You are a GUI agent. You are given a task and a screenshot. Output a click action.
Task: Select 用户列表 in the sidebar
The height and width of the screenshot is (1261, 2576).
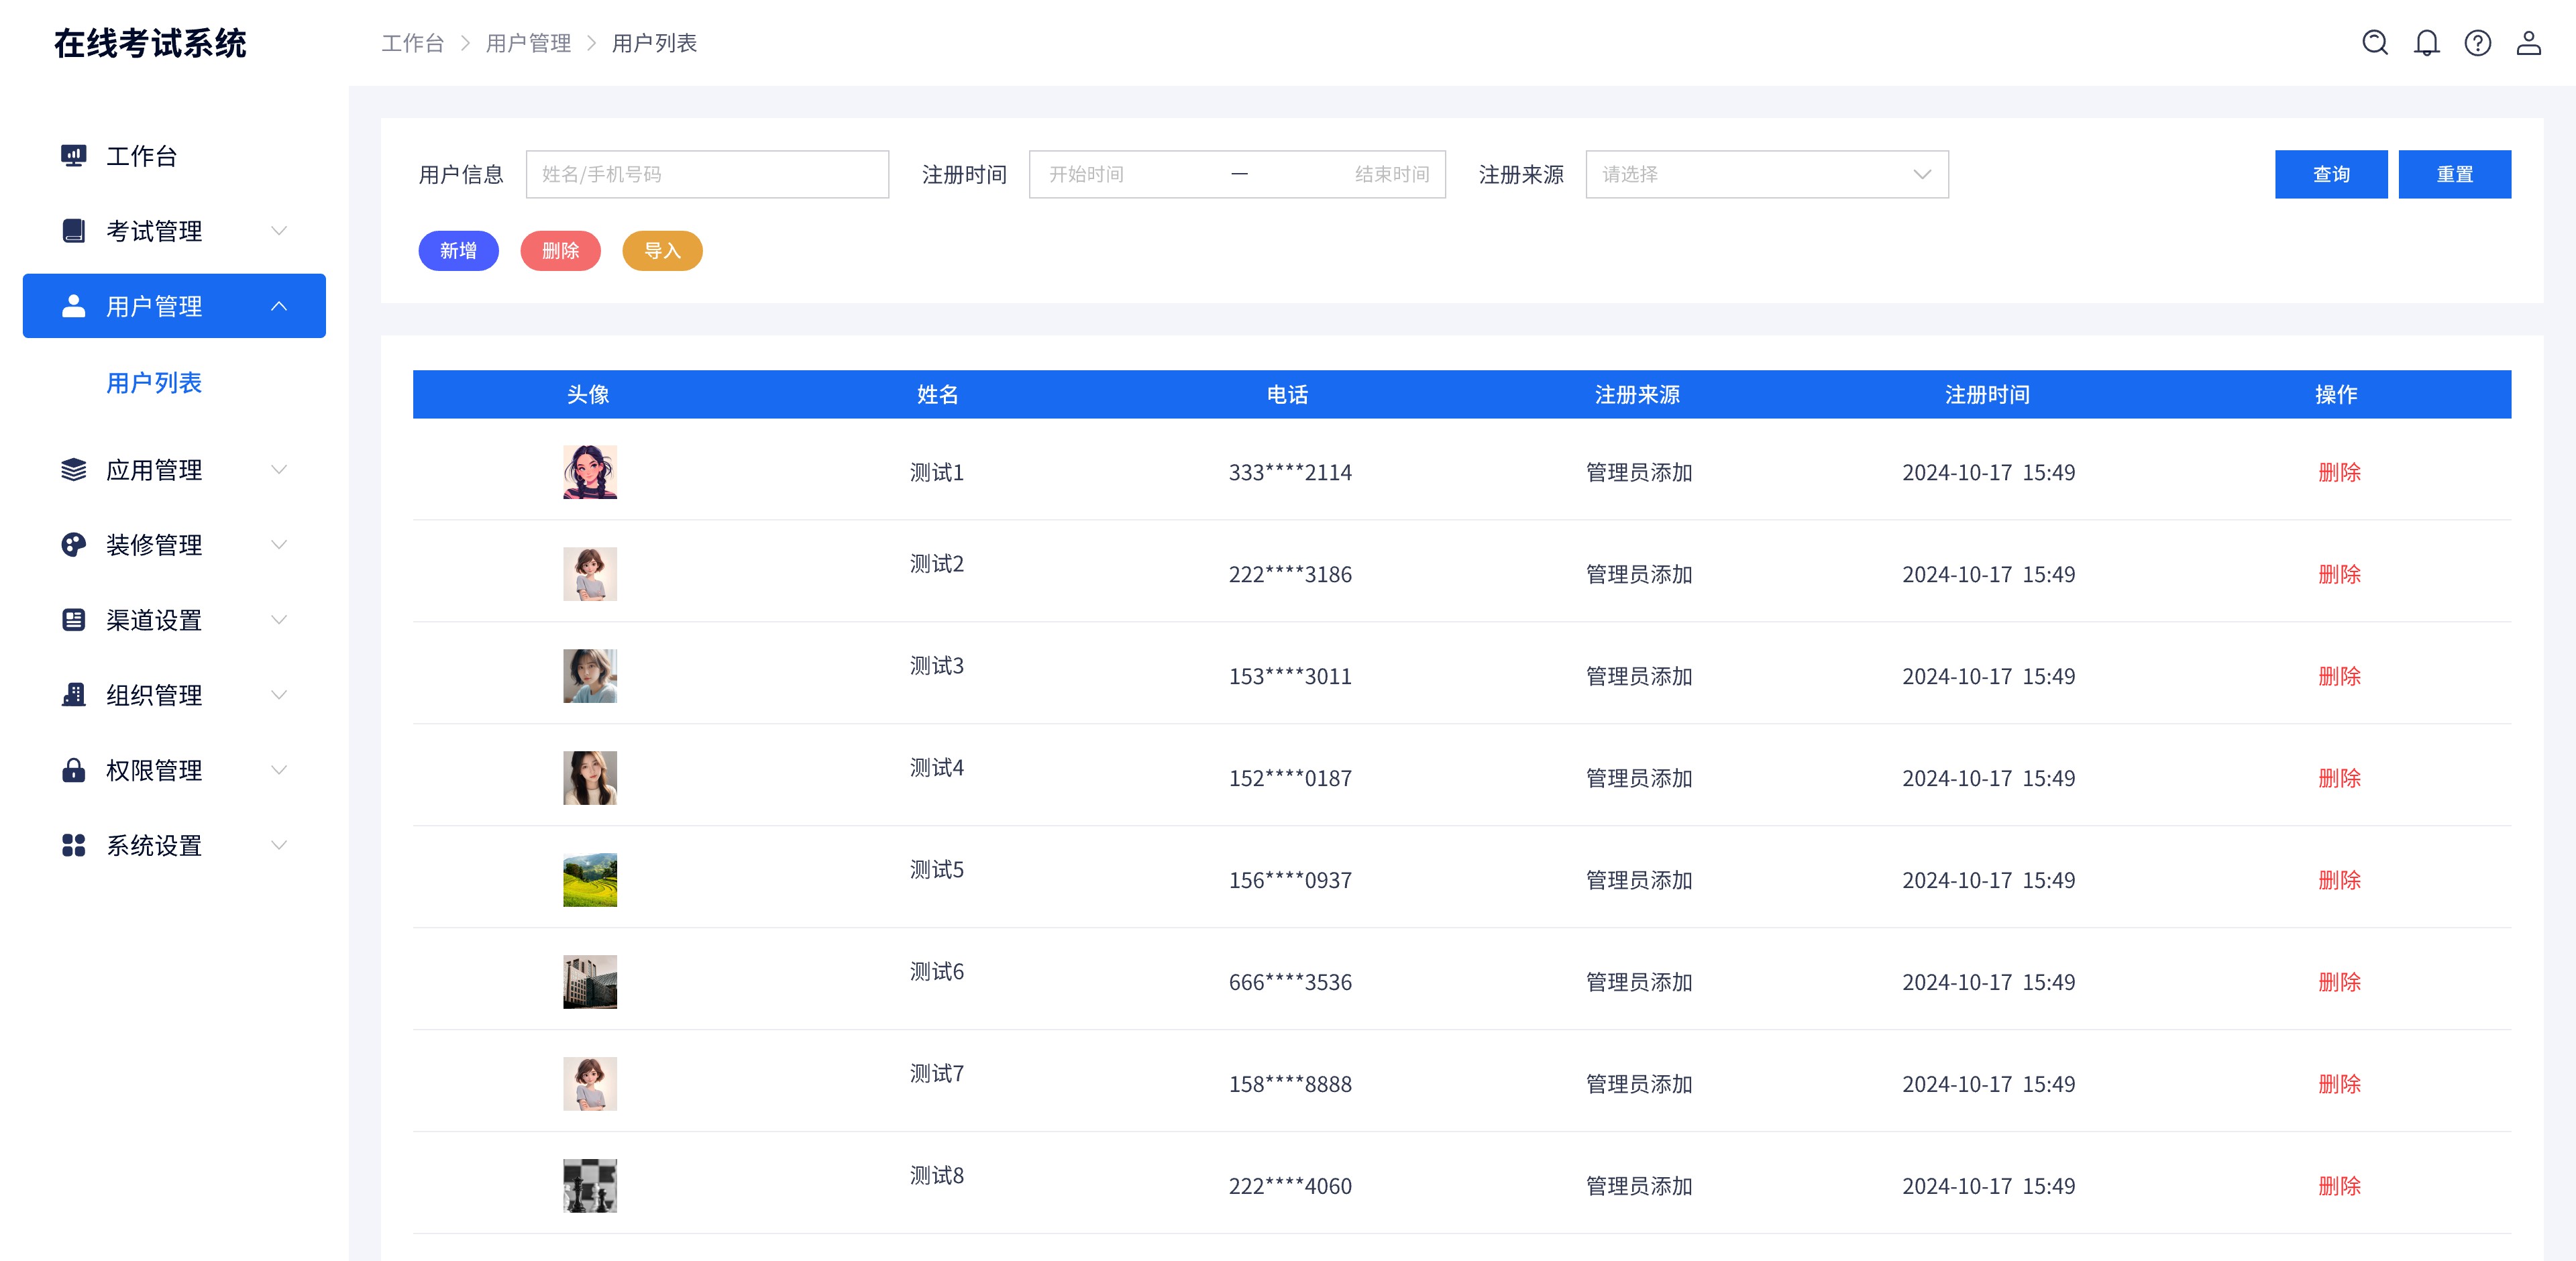(155, 382)
